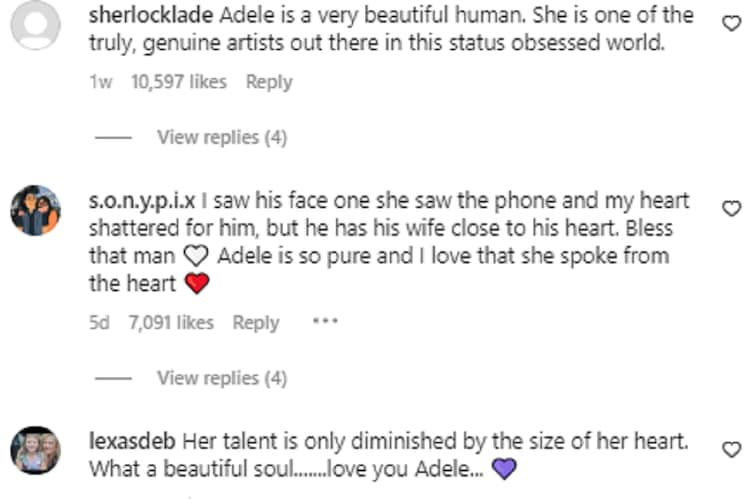
Task: Open s.o.n.y.p.i.x's profile picture
Action: tap(36, 210)
